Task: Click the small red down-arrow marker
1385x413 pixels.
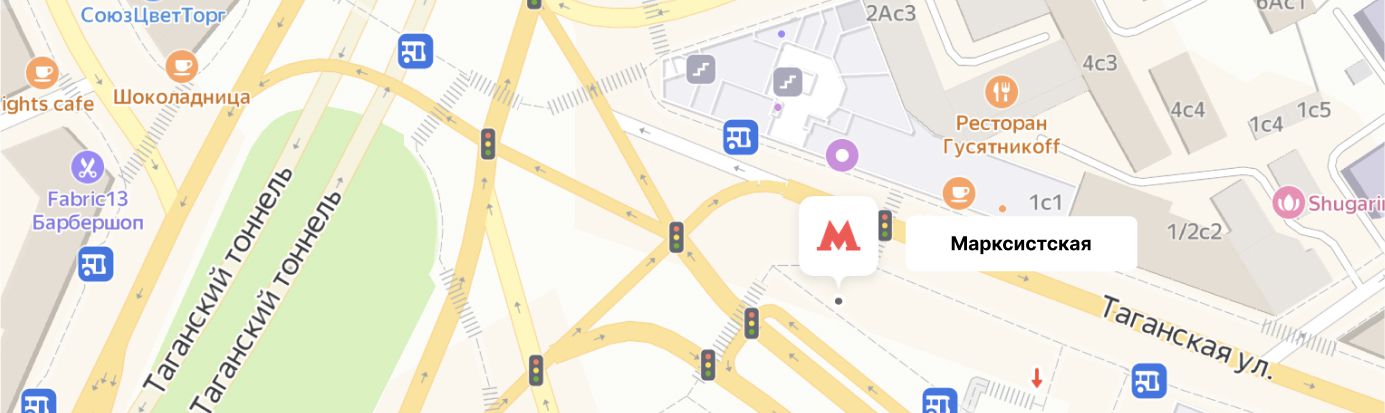Action: tap(1037, 377)
